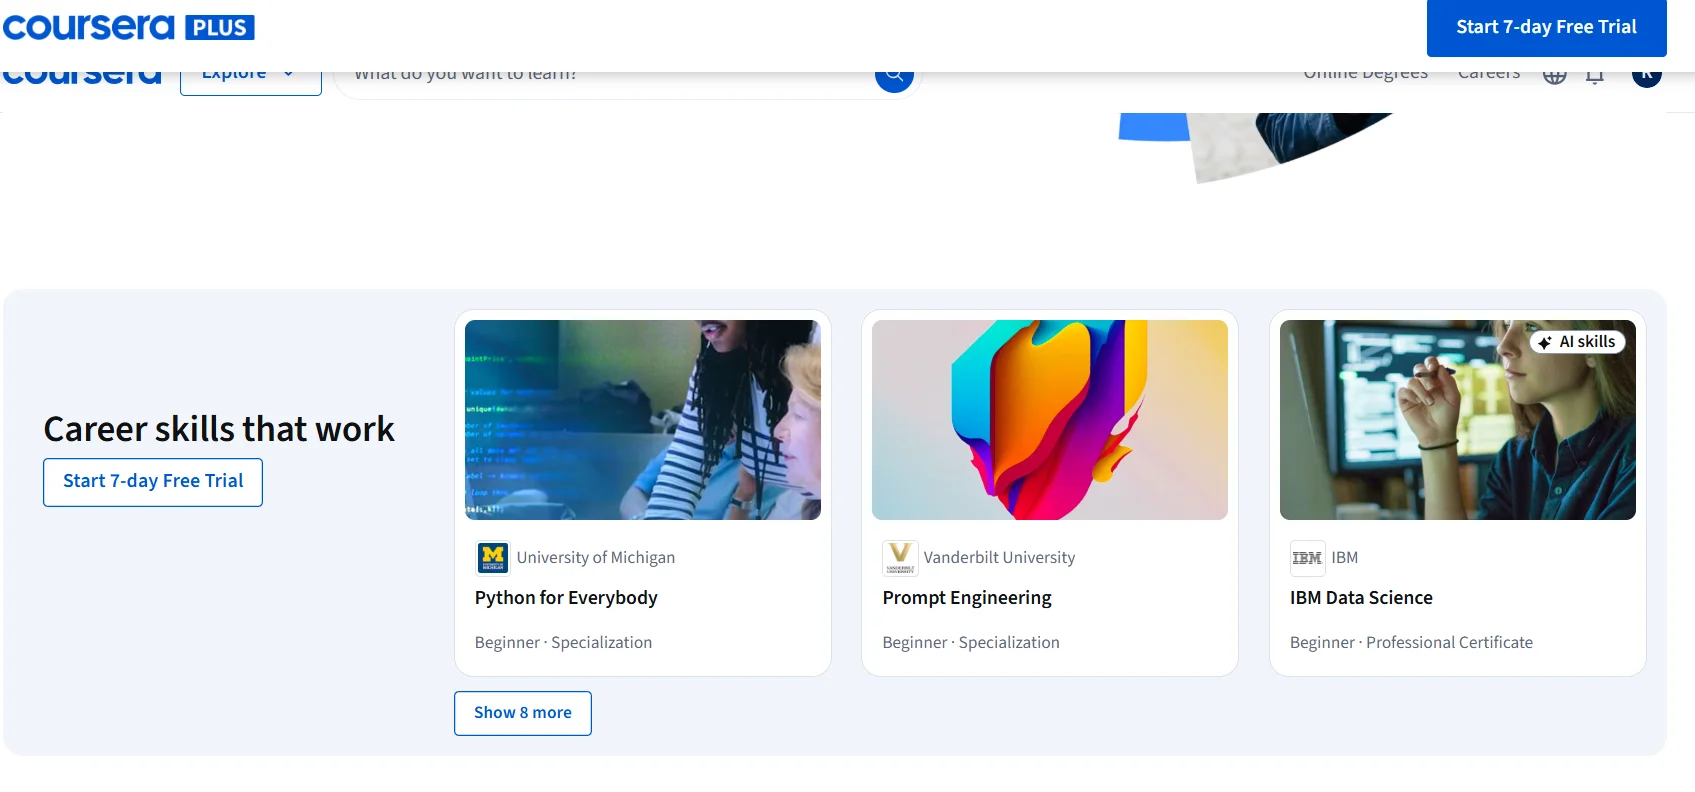Click 'Beginner · Specialization' under Prompt Engineering
The image size is (1695, 792).
[971, 643]
